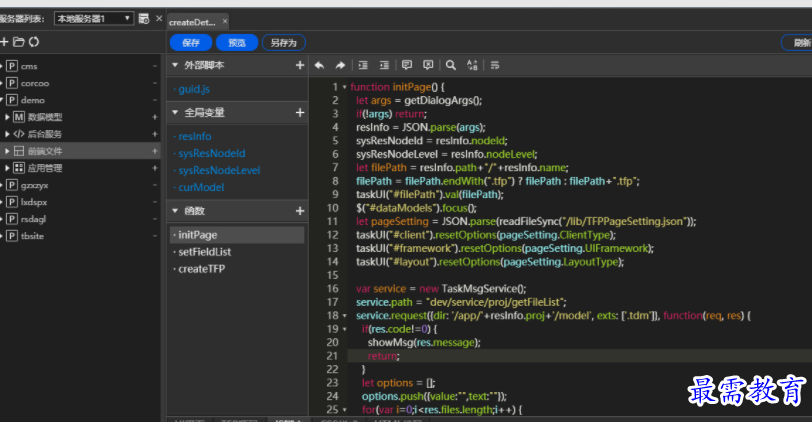Expand the 应用管理 tree node
The image size is (812, 422).
(x=7, y=168)
